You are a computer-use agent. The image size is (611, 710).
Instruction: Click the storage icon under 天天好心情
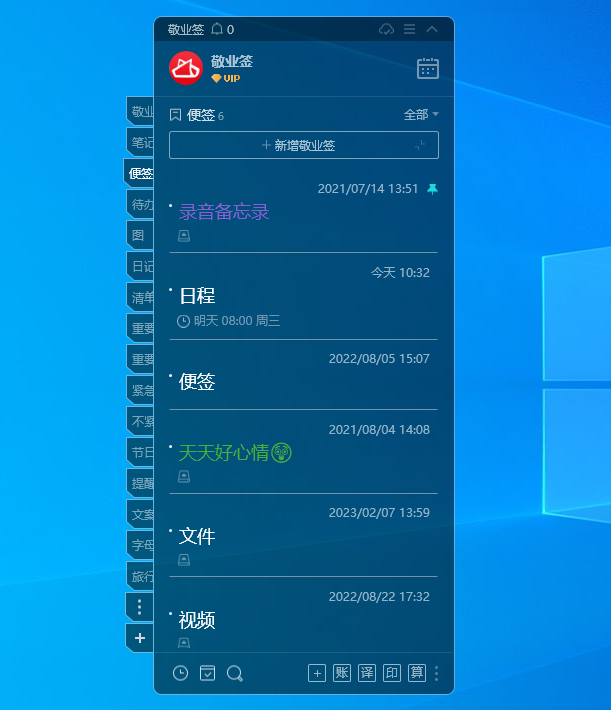click(184, 476)
